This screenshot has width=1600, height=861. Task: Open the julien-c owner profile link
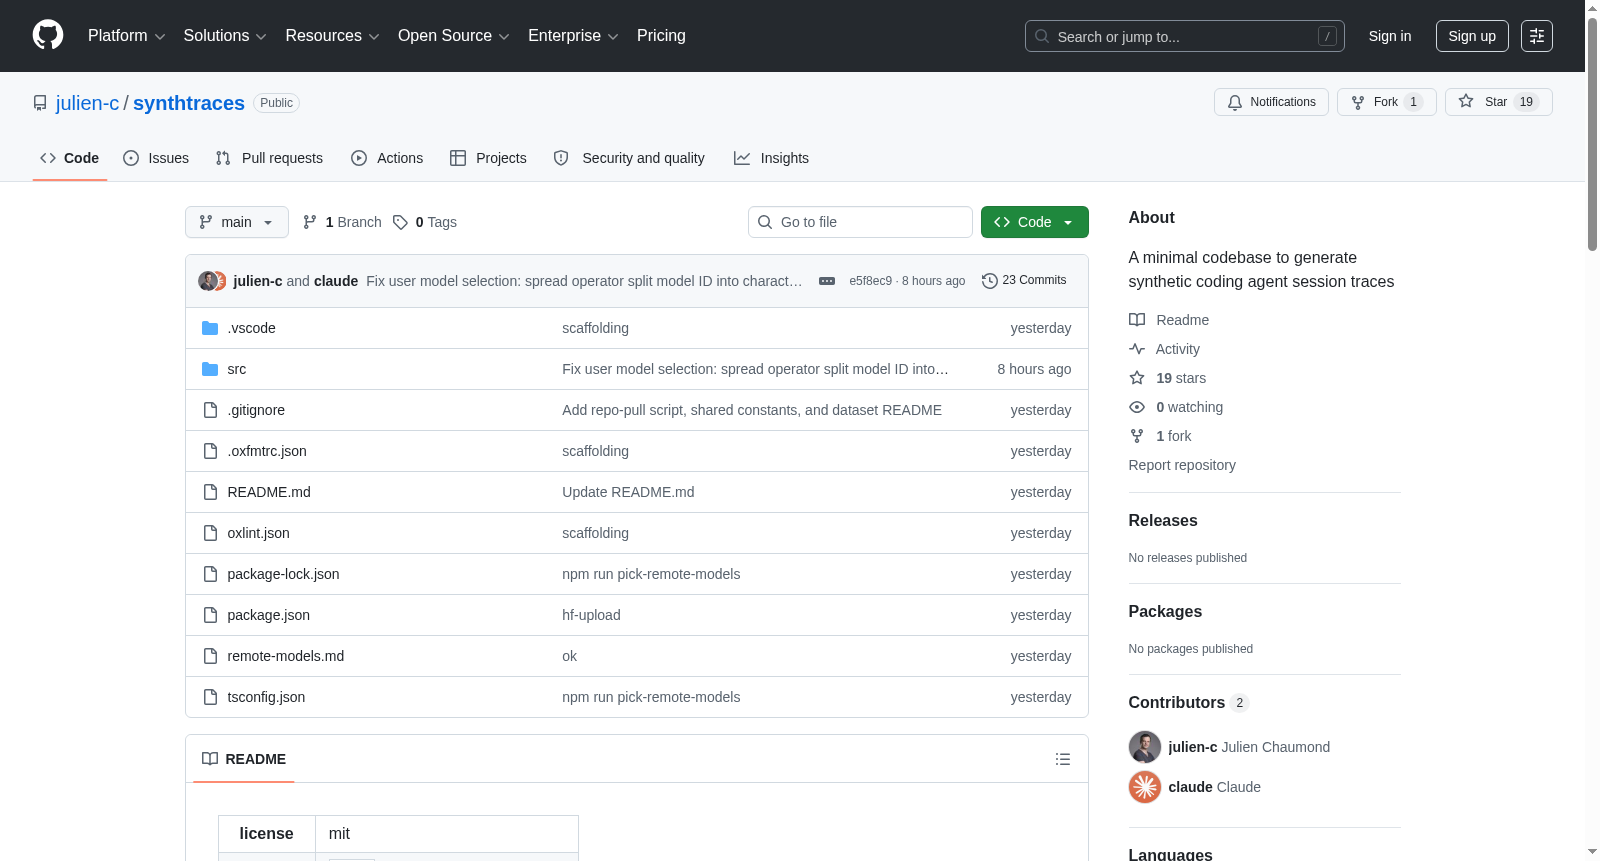[88, 103]
